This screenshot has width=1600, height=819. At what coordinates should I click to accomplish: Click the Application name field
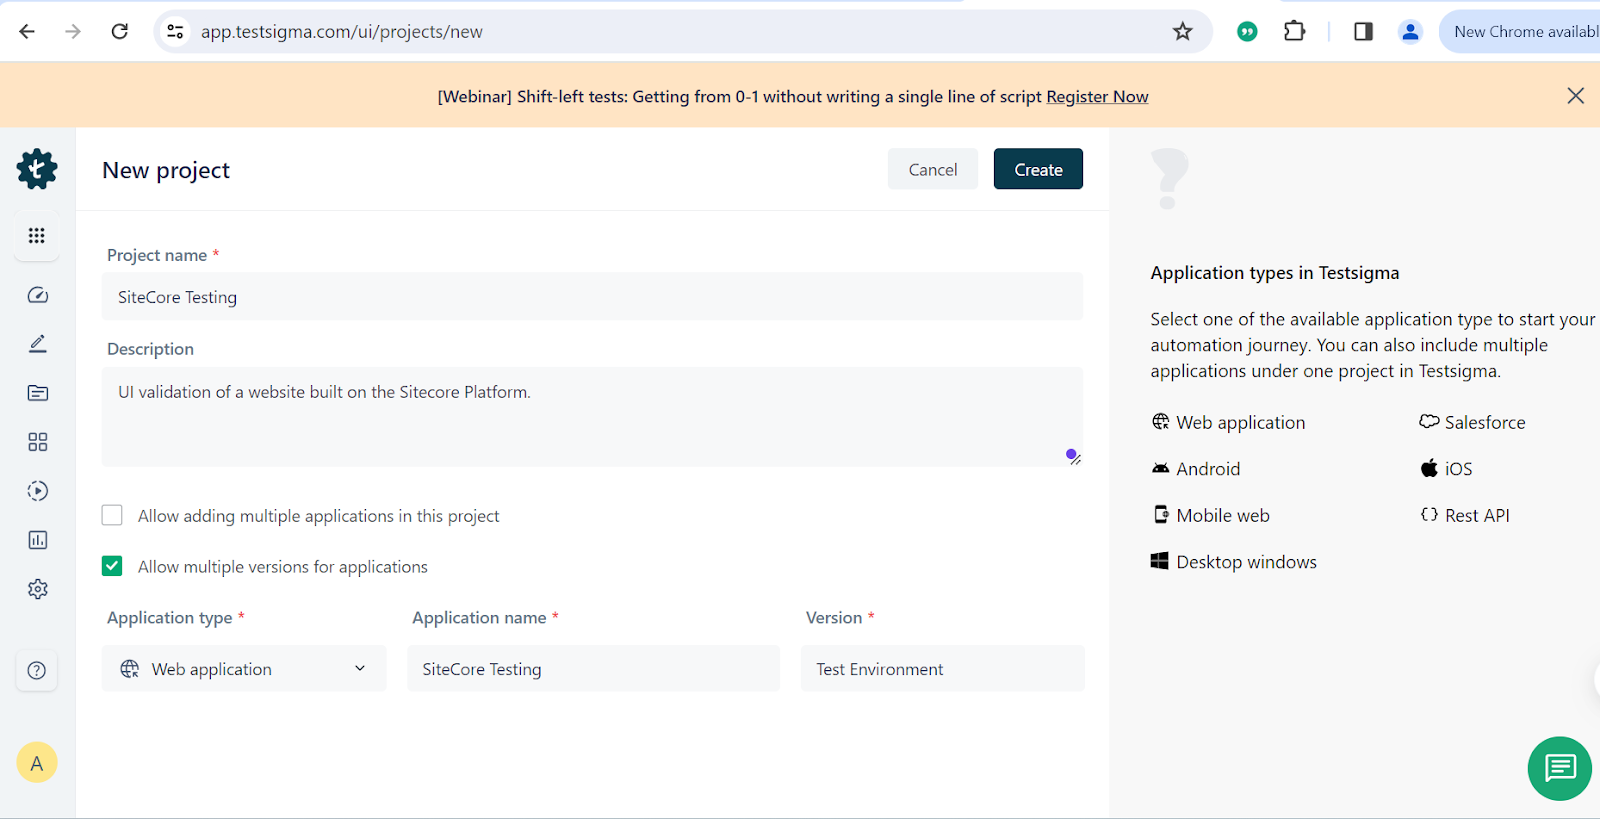pyautogui.click(x=593, y=669)
